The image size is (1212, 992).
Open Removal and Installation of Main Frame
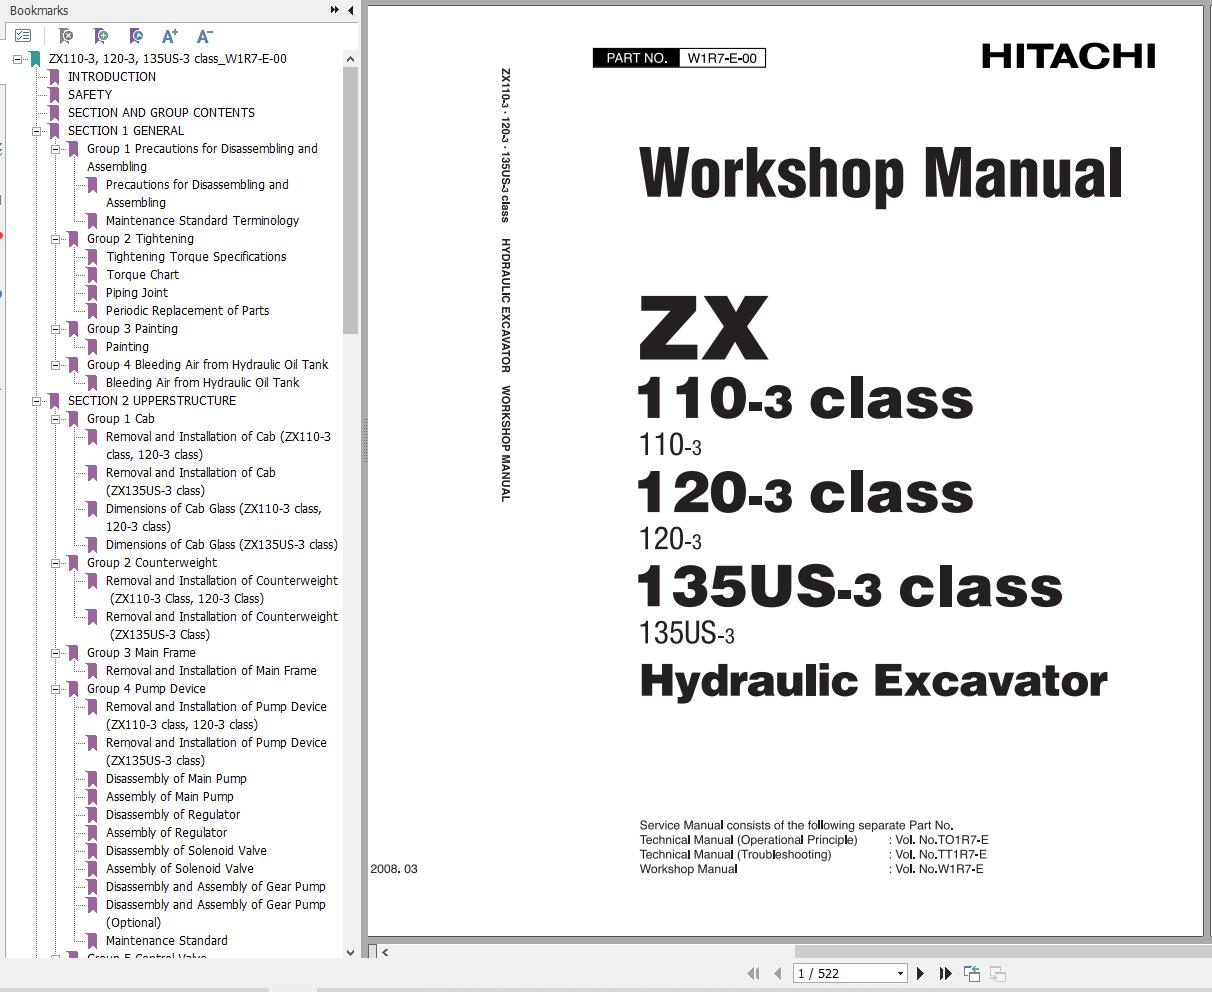pos(211,671)
